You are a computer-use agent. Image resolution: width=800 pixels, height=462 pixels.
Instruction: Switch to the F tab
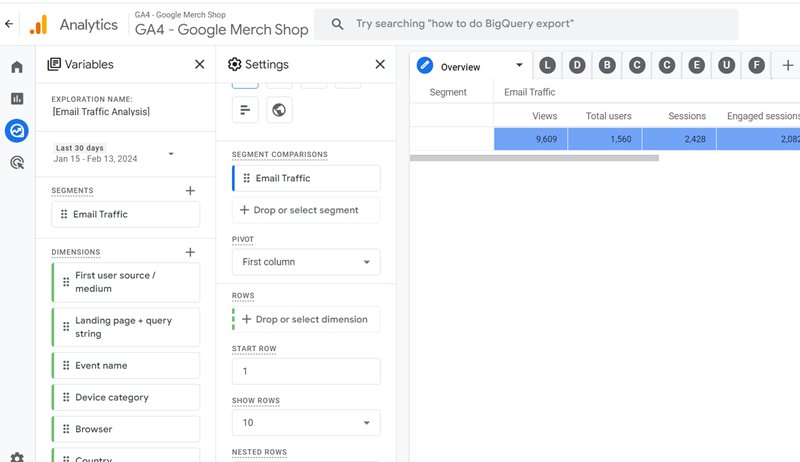pyautogui.click(x=757, y=65)
